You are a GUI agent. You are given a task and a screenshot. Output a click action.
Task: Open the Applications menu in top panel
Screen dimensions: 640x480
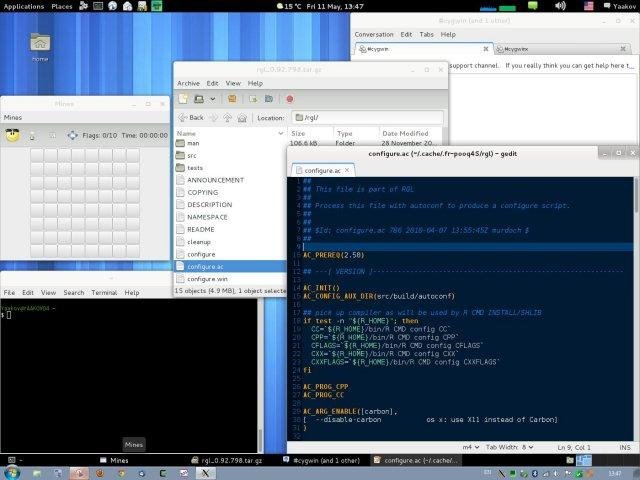tap(22, 6)
